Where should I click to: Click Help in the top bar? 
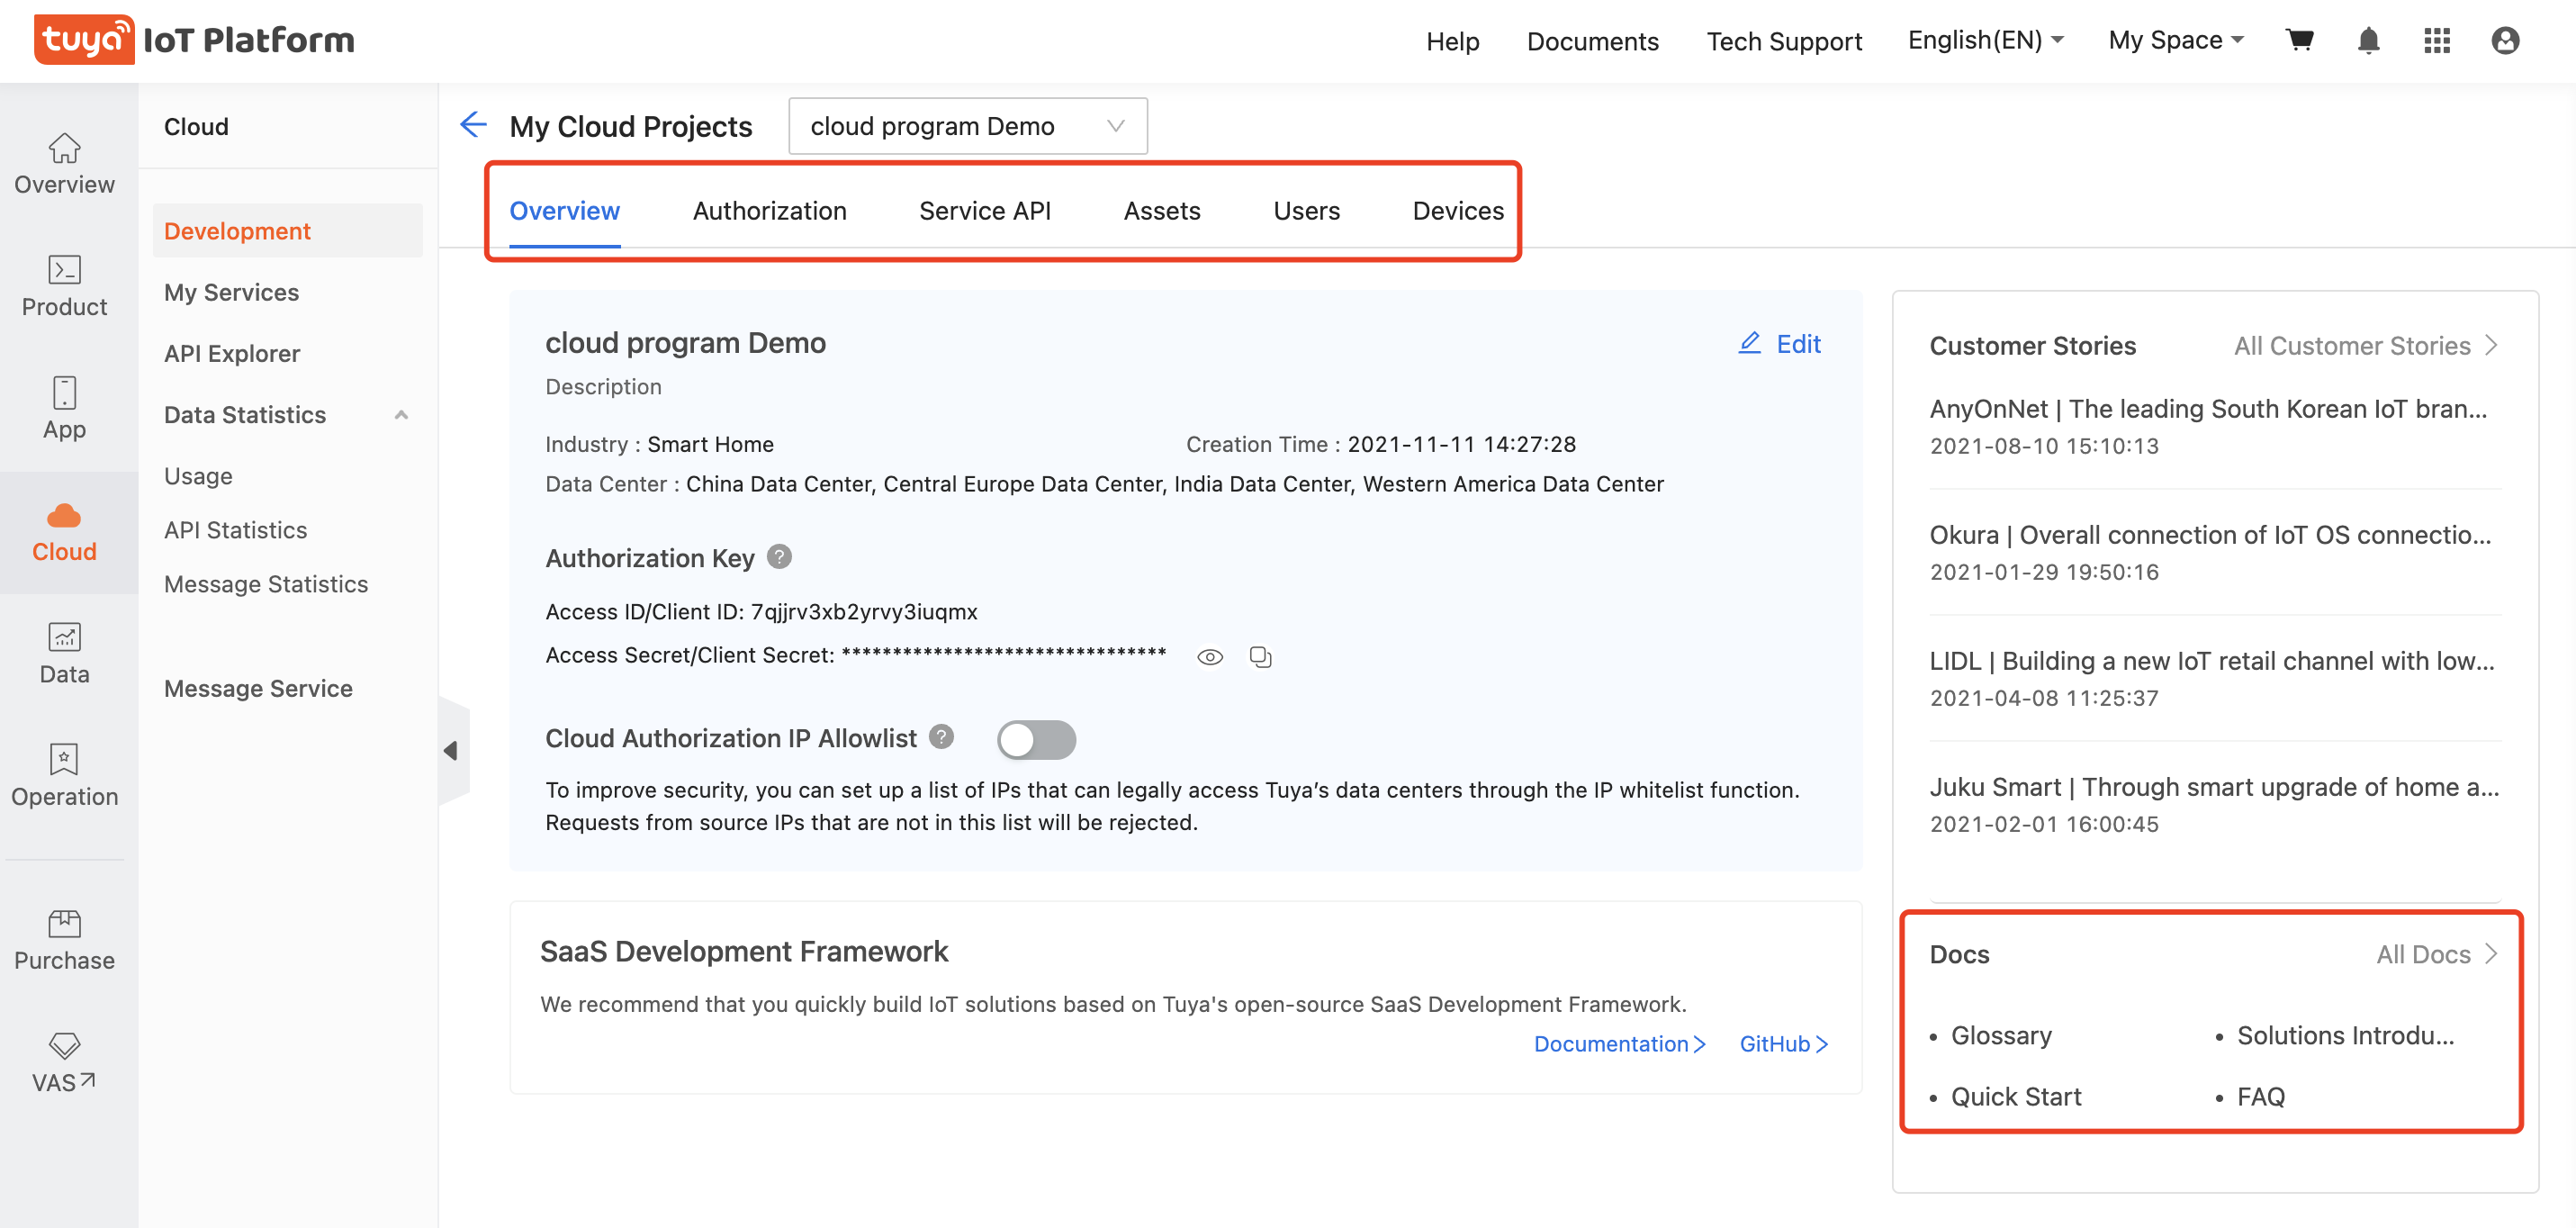coord(1452,41)
